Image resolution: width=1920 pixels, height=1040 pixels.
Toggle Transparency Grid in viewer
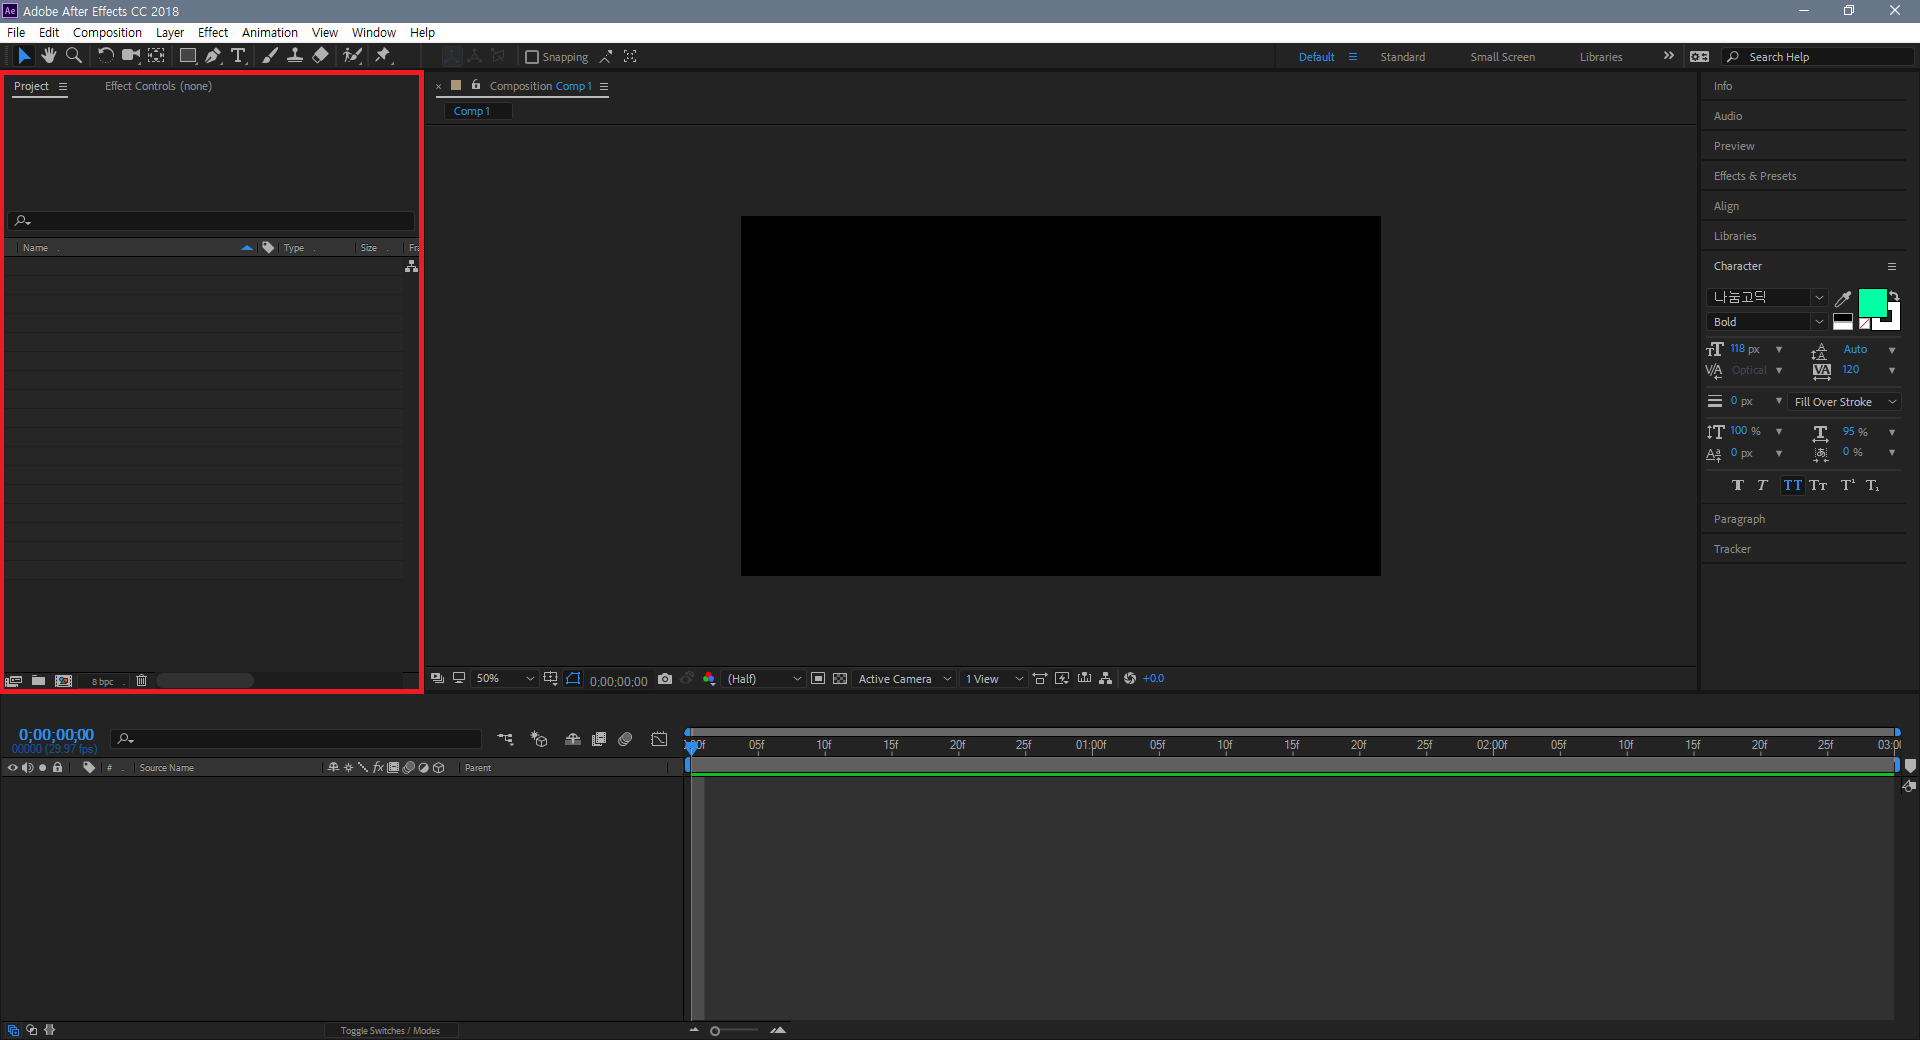pyautogui.click(x=840, y=679)
